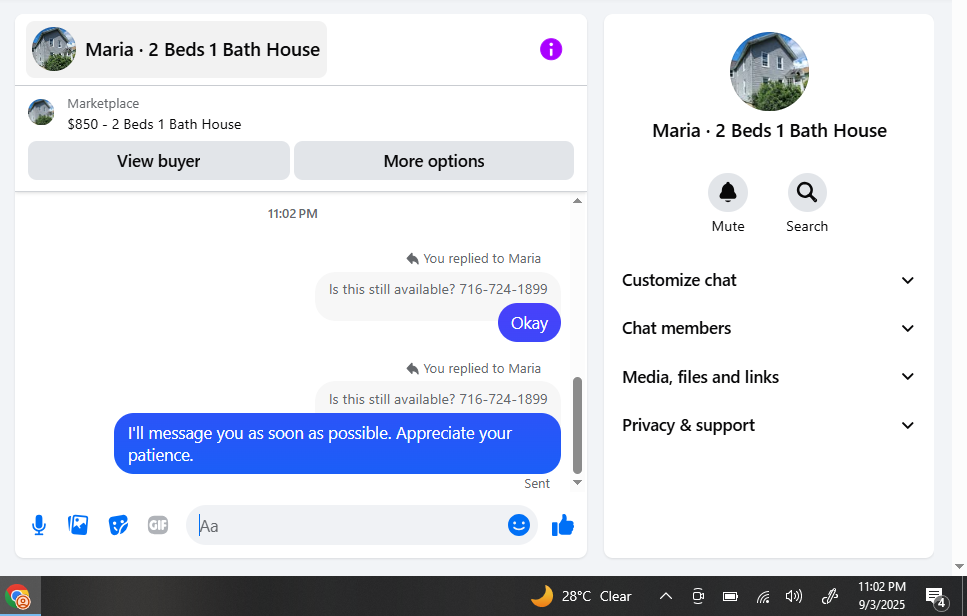Viewport: 967px width, 616px height.
Task: Open conversation information purple icon
Action: click(x=551, y=49)
